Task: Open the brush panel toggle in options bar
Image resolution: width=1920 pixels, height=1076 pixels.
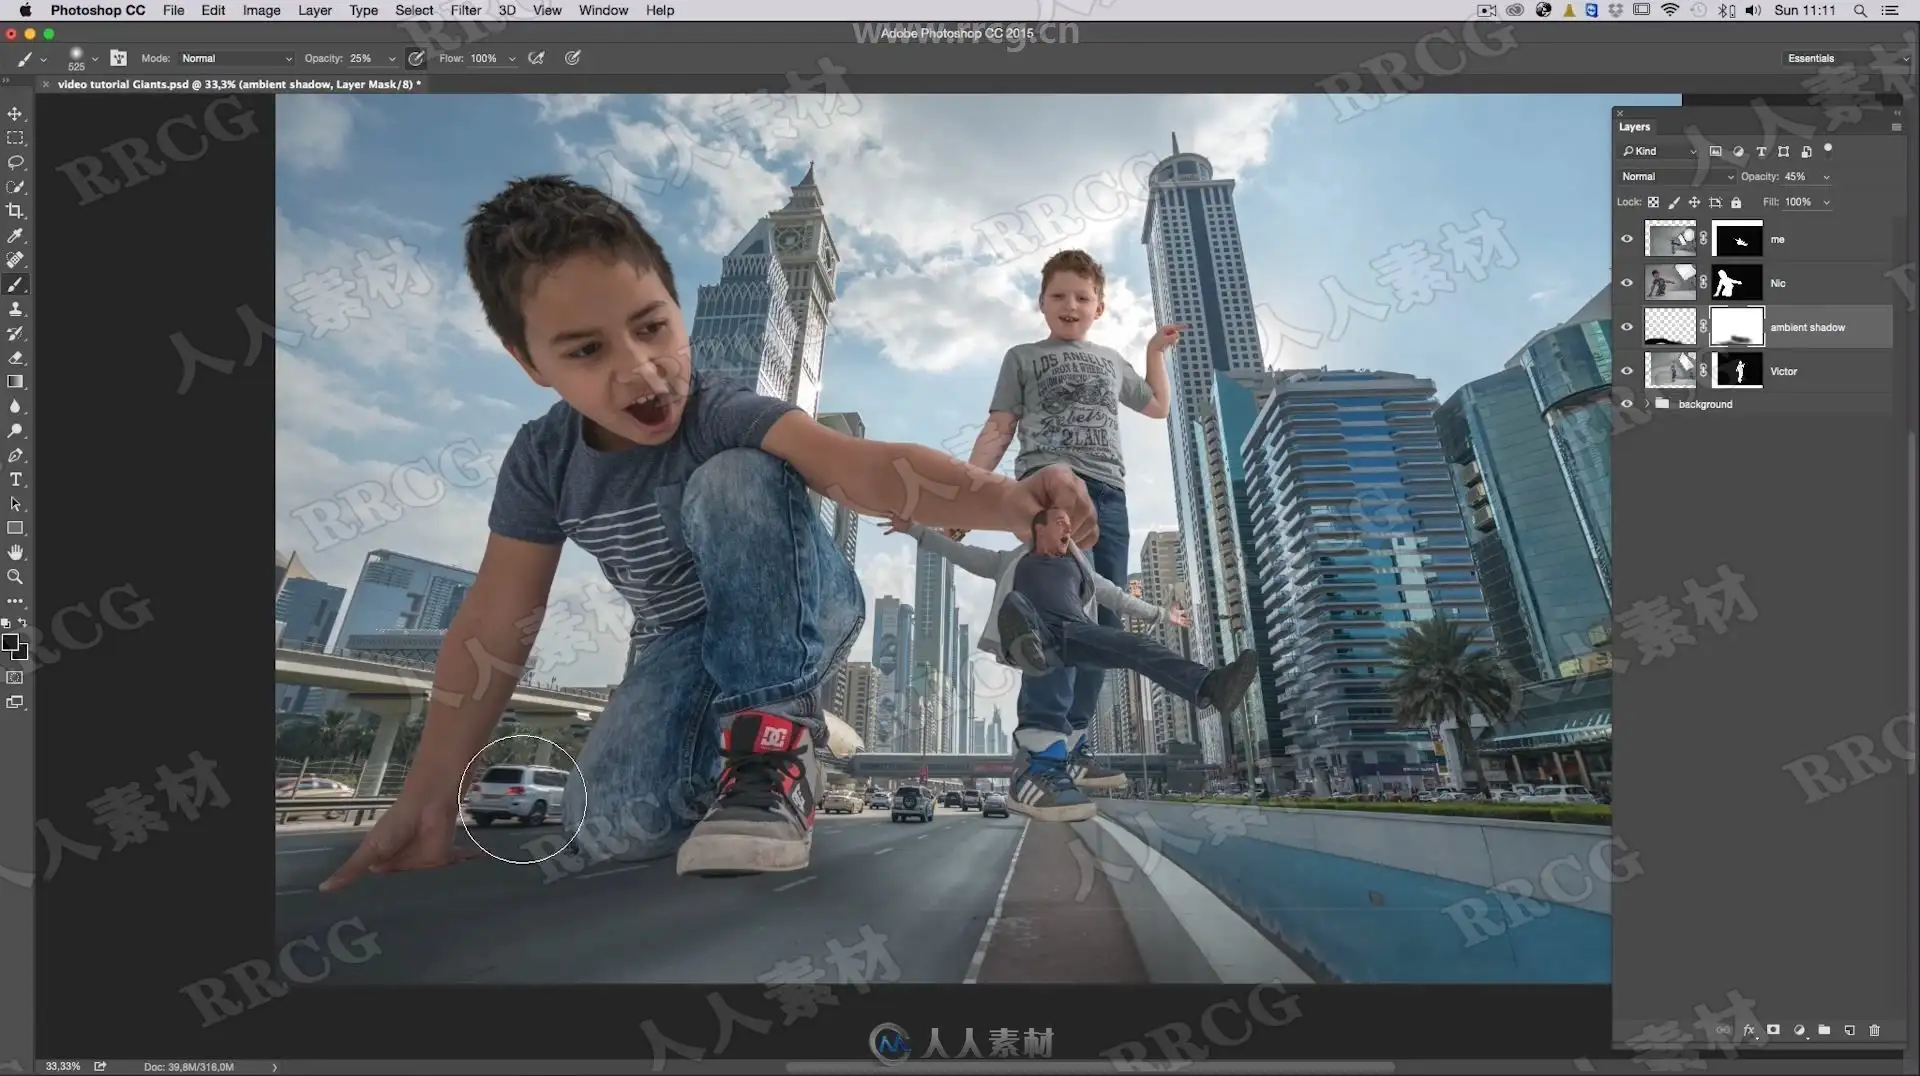Action: (x=118, y=58)
